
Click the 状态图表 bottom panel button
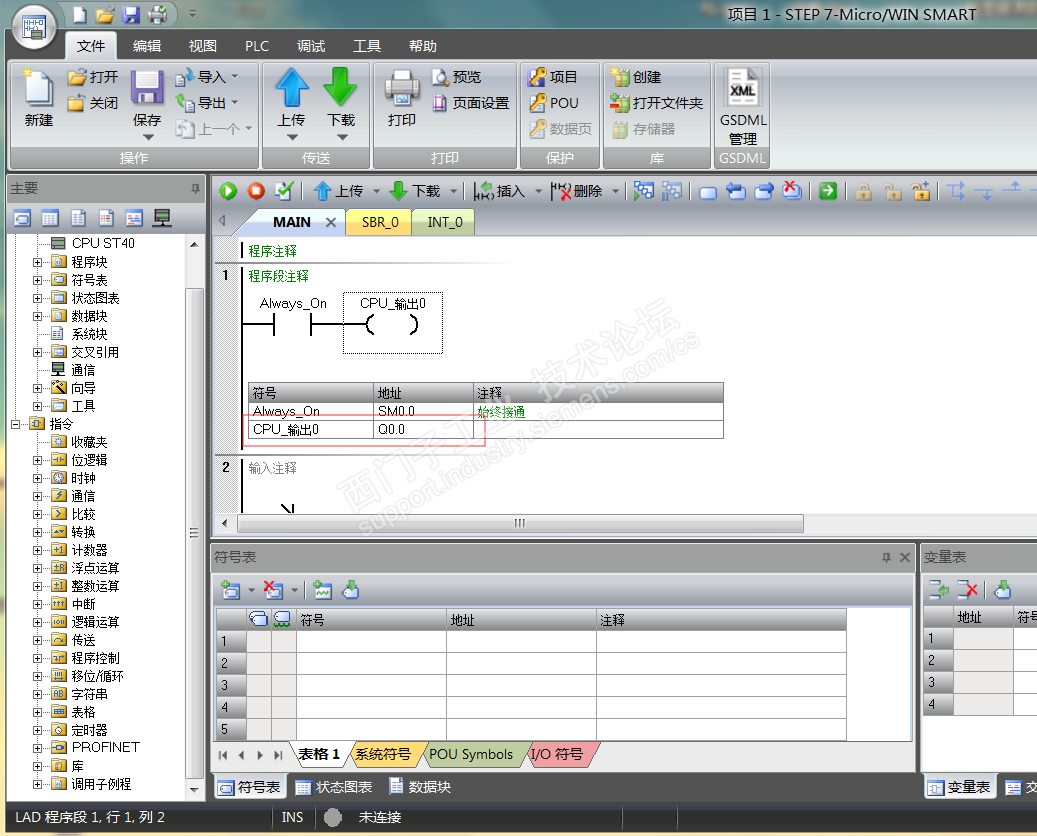pos(334,787)
